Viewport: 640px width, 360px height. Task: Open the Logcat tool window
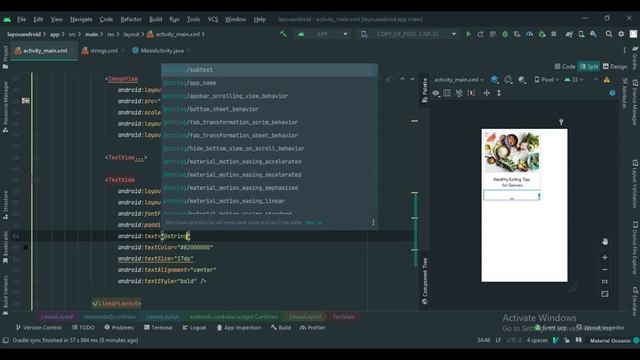click(194, 327)
